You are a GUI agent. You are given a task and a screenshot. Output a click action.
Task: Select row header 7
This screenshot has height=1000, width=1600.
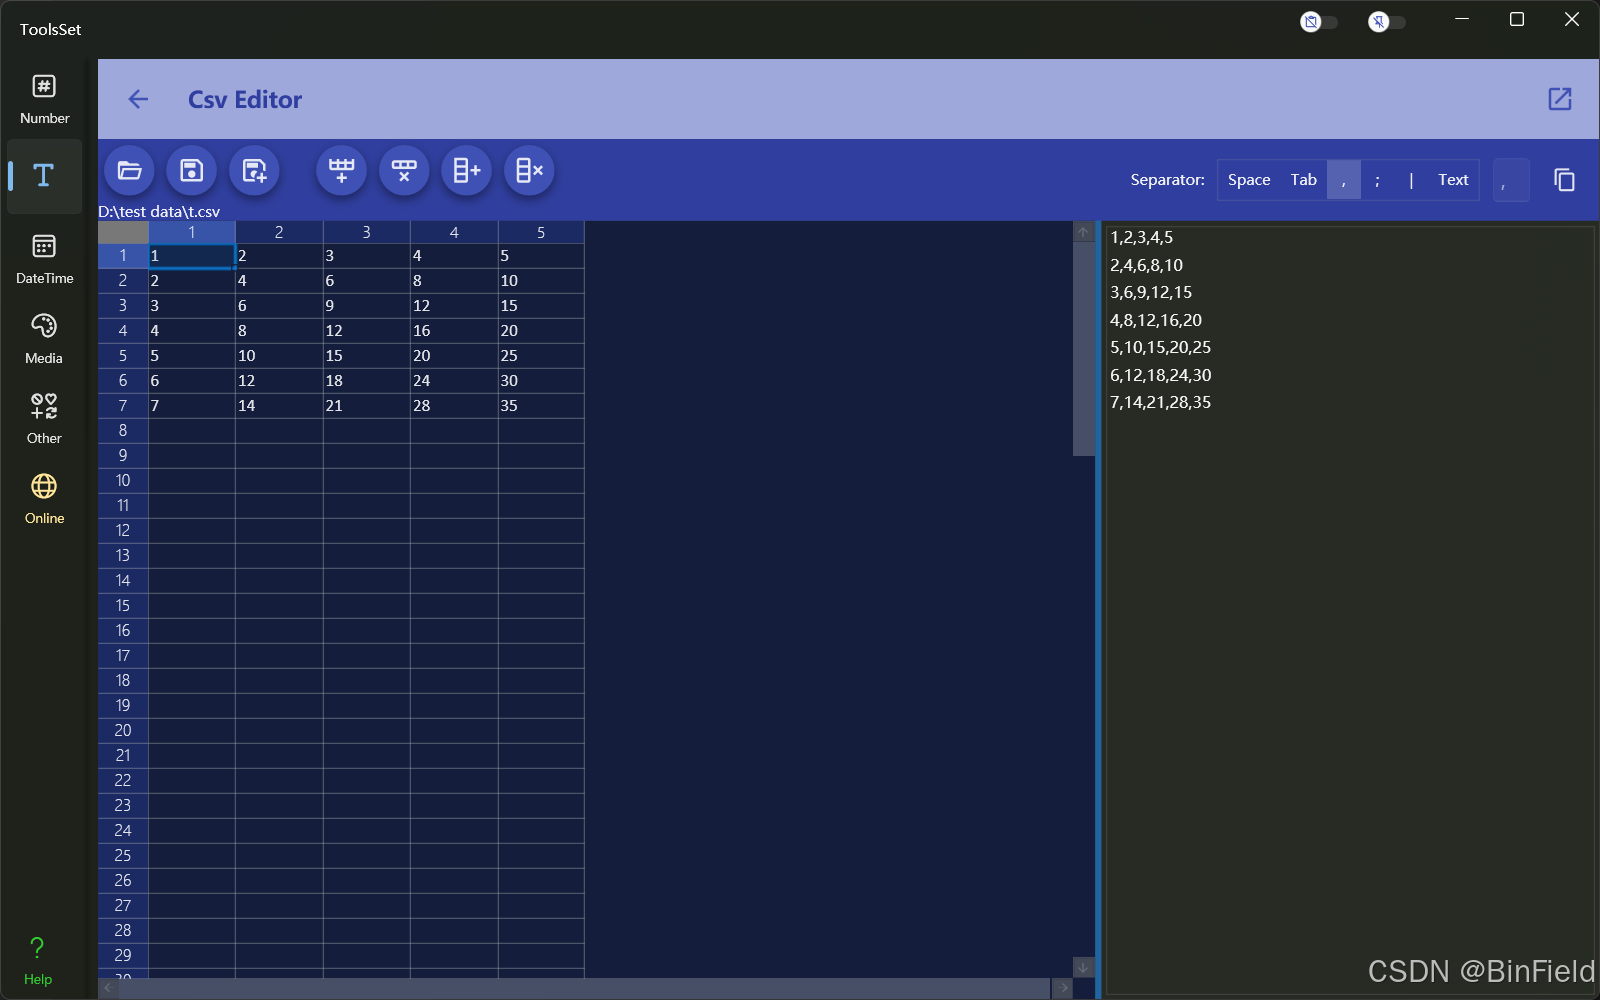click(x=123, y=406)
